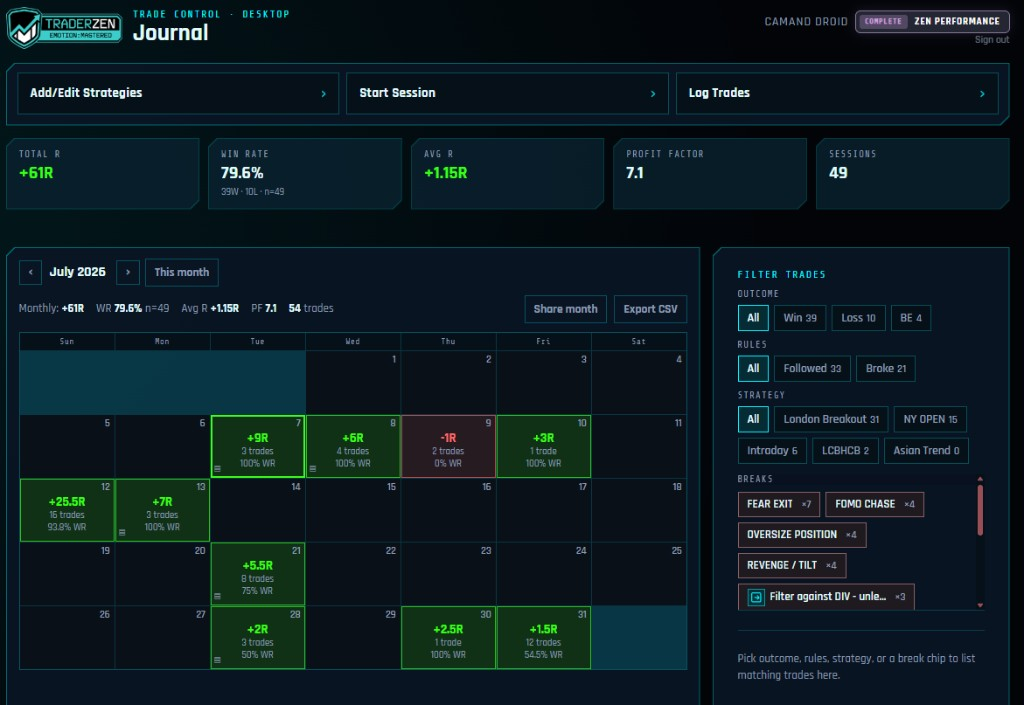This screenshot has width=1024, height=705.
Task: Open July 30 day with +2.5R
Action: tap(449, 638)
